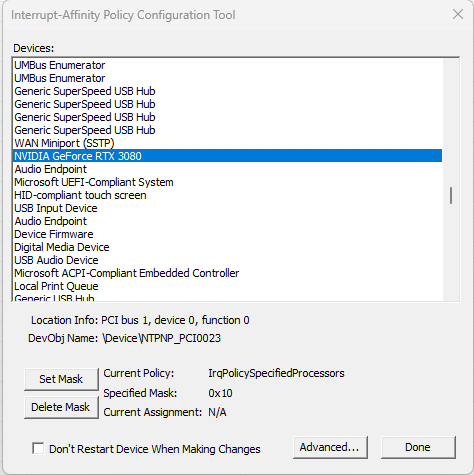
Task: Select USB Input Device entry
Action: pos(227,208)
